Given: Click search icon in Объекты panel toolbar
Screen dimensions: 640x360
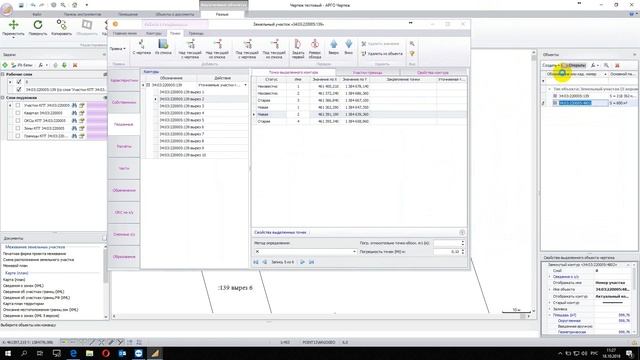Looking at the screenshot, I should [x=606, y=65].
